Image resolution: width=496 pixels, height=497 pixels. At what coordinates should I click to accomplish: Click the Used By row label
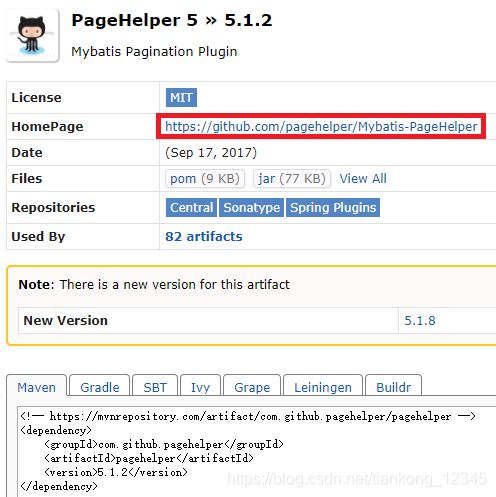(x=38, y=237)
